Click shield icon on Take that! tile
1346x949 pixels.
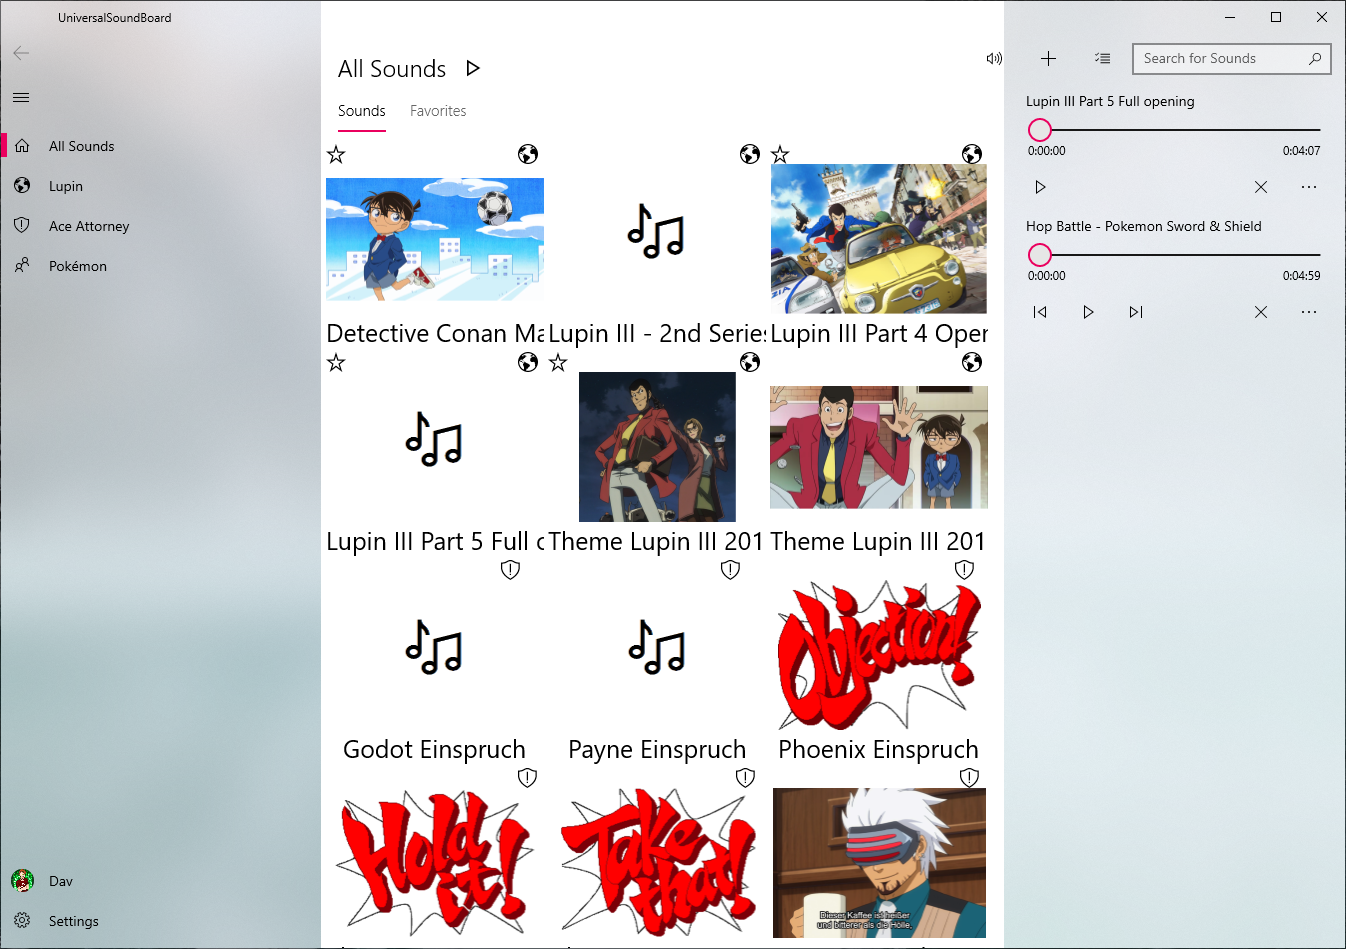(x=745, y=778)
